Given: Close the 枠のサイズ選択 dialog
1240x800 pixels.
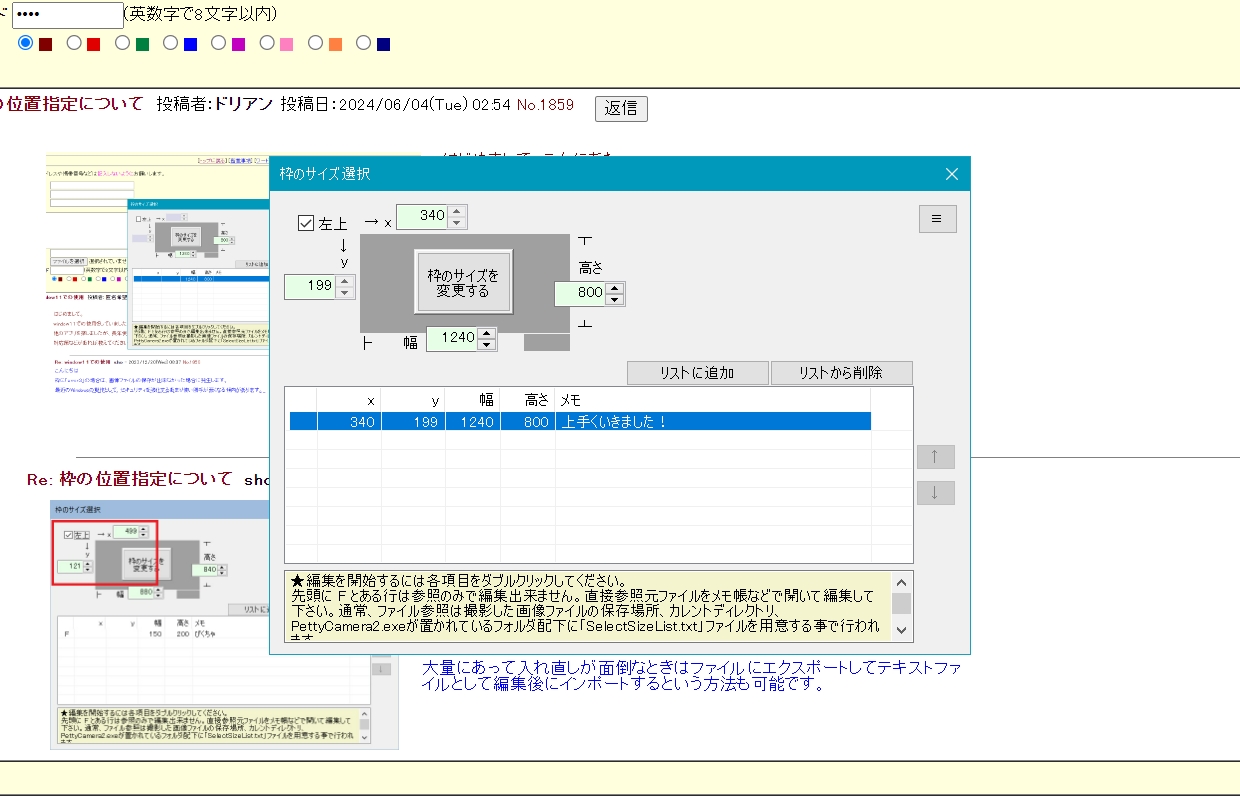Looking at the screenshot, I should click(x=952, y=174).
